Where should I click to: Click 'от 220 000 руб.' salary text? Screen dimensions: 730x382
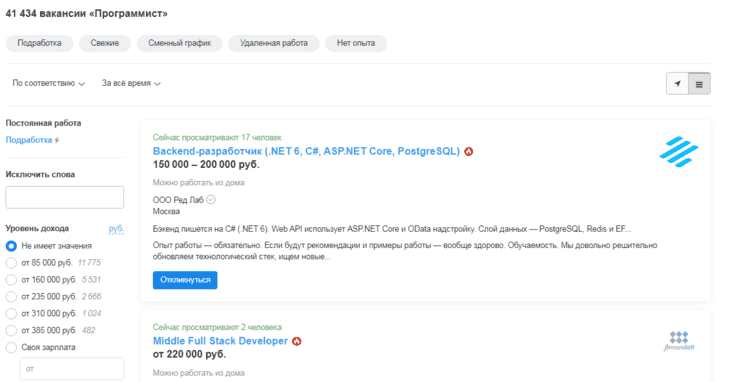click(x=189, y=355)
